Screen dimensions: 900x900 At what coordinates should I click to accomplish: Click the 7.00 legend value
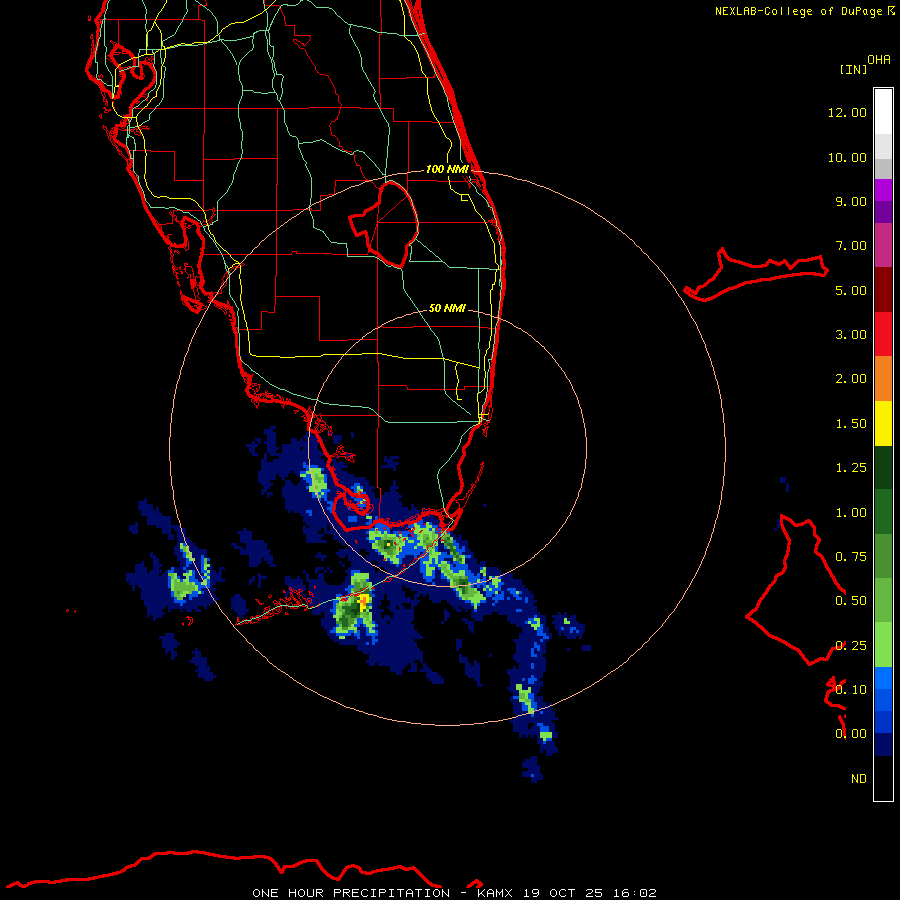[851, 246]
